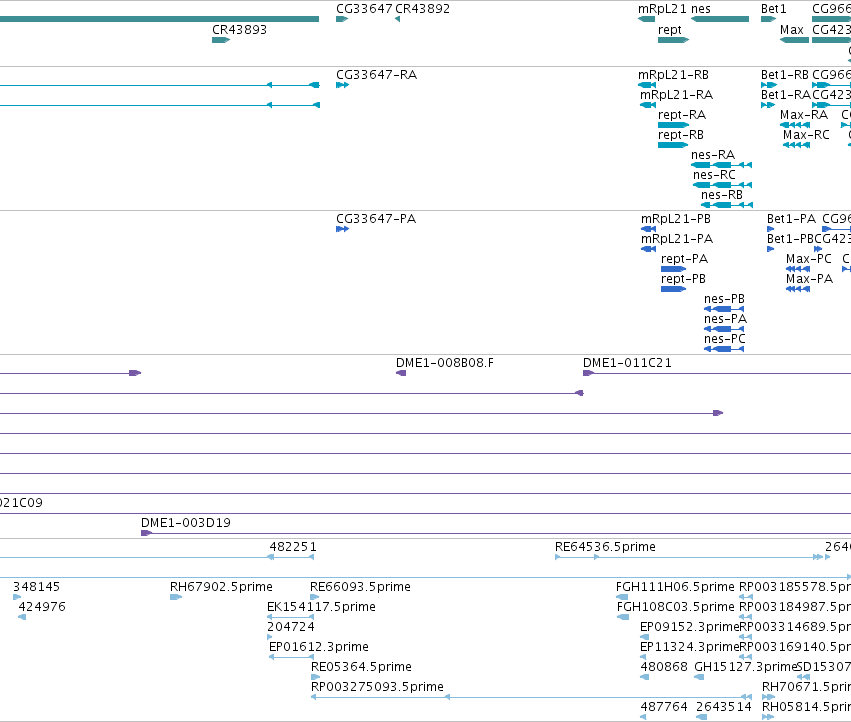
Task: Open the nes-RA transcript label
Action: [x=713, y=155]
